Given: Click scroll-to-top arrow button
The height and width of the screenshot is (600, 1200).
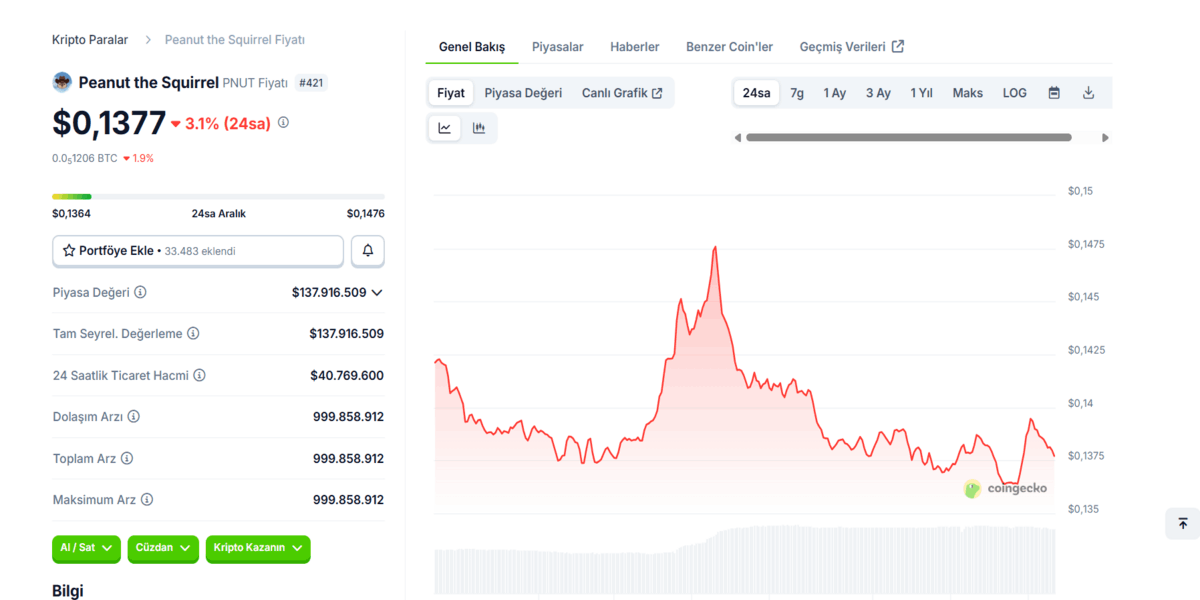Looking at the screenshot, I should pos(1182,523).
